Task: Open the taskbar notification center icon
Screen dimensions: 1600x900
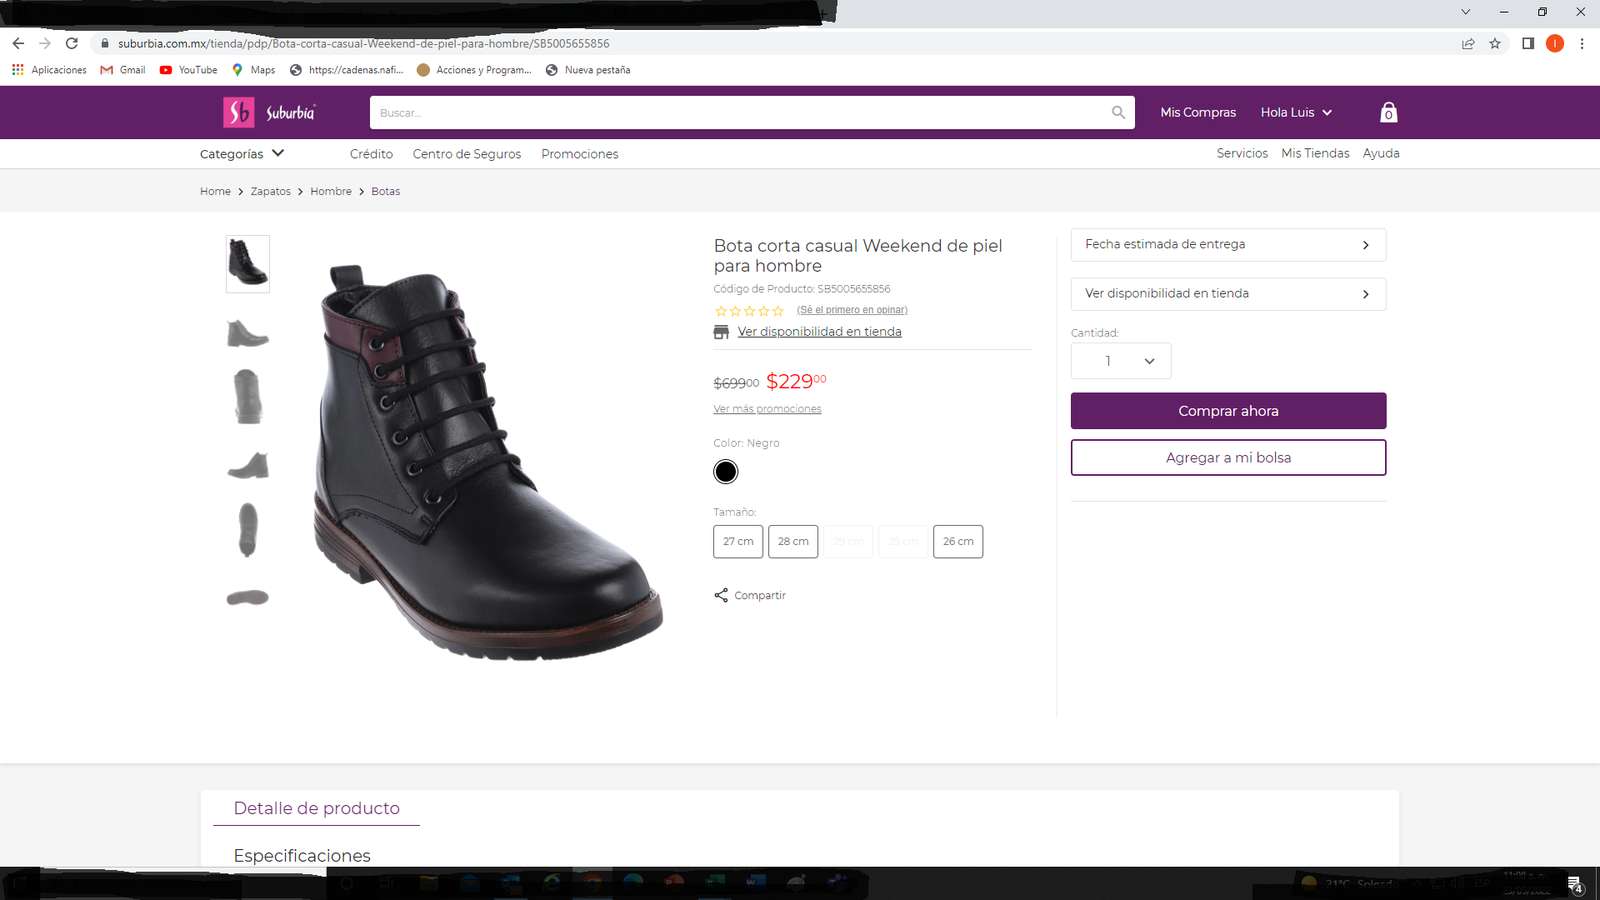Action: click(x=1575, y=884)
